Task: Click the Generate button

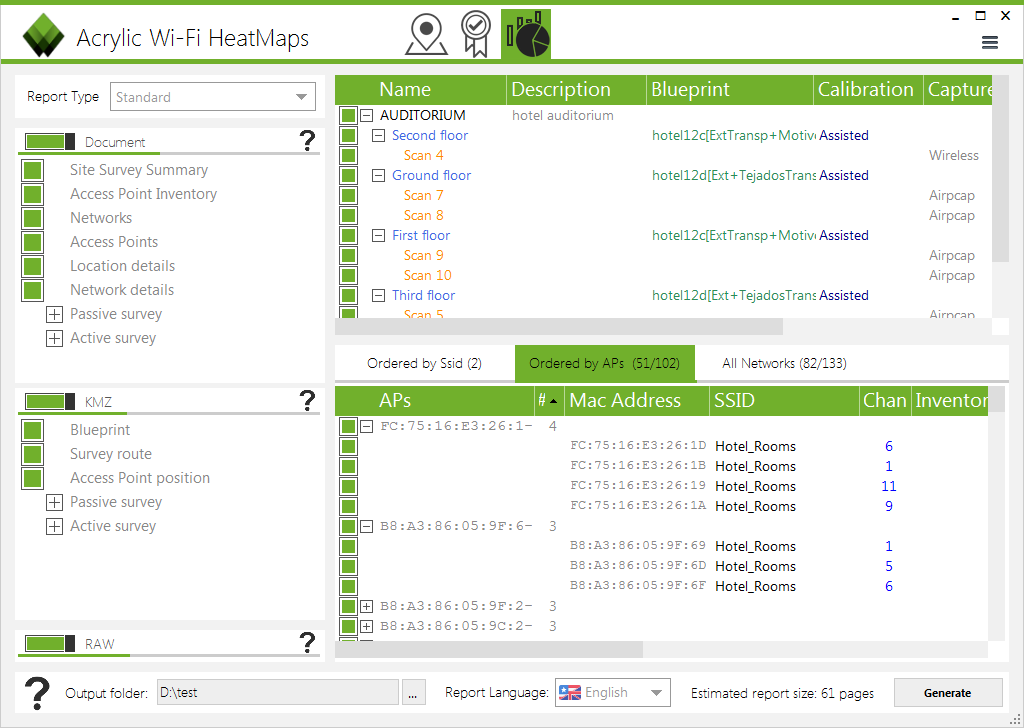Action: pyautogui.click(x=947, y=693)
